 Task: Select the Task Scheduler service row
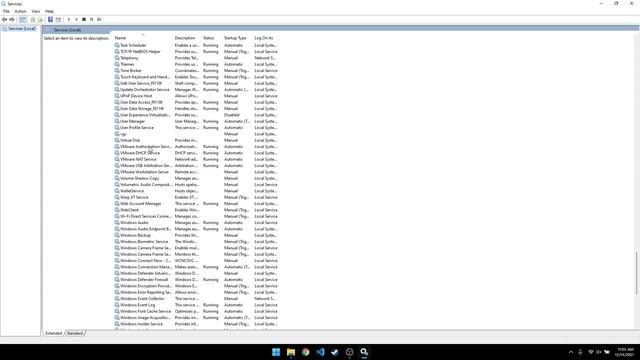tap(196, 45)
